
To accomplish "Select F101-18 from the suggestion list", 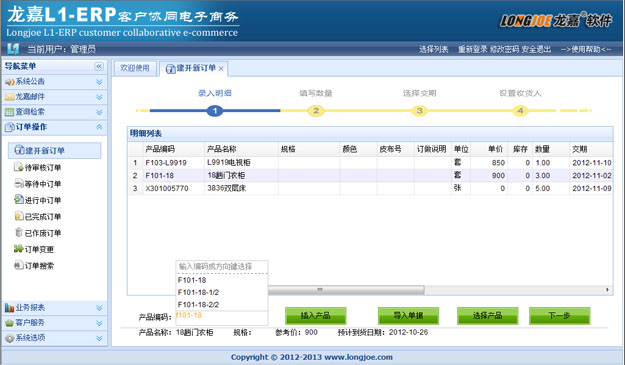I will click(x=222, y=280).
